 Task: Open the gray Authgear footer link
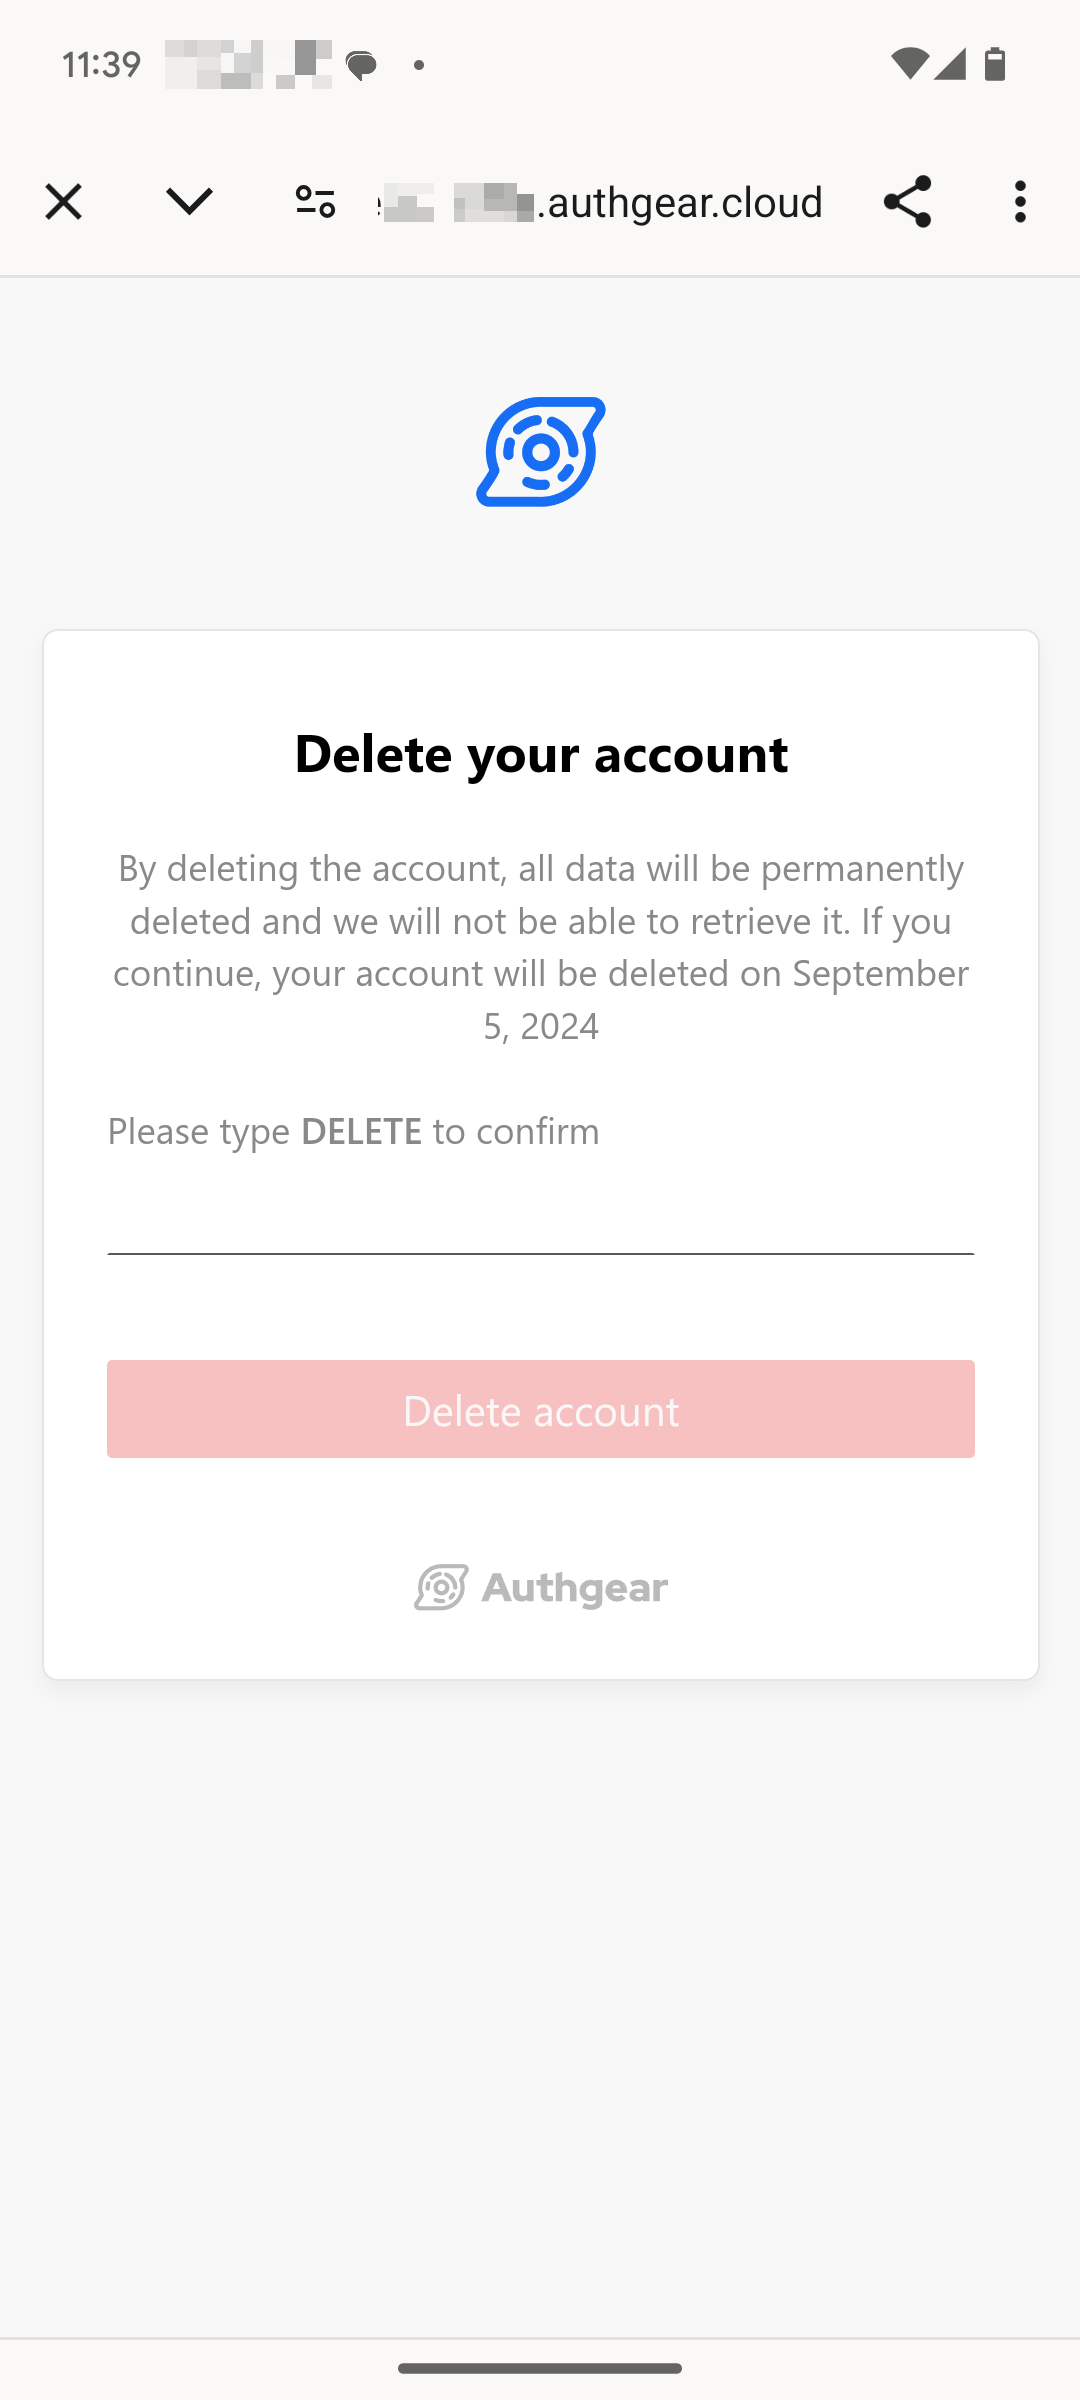(x=541, y=1587)
